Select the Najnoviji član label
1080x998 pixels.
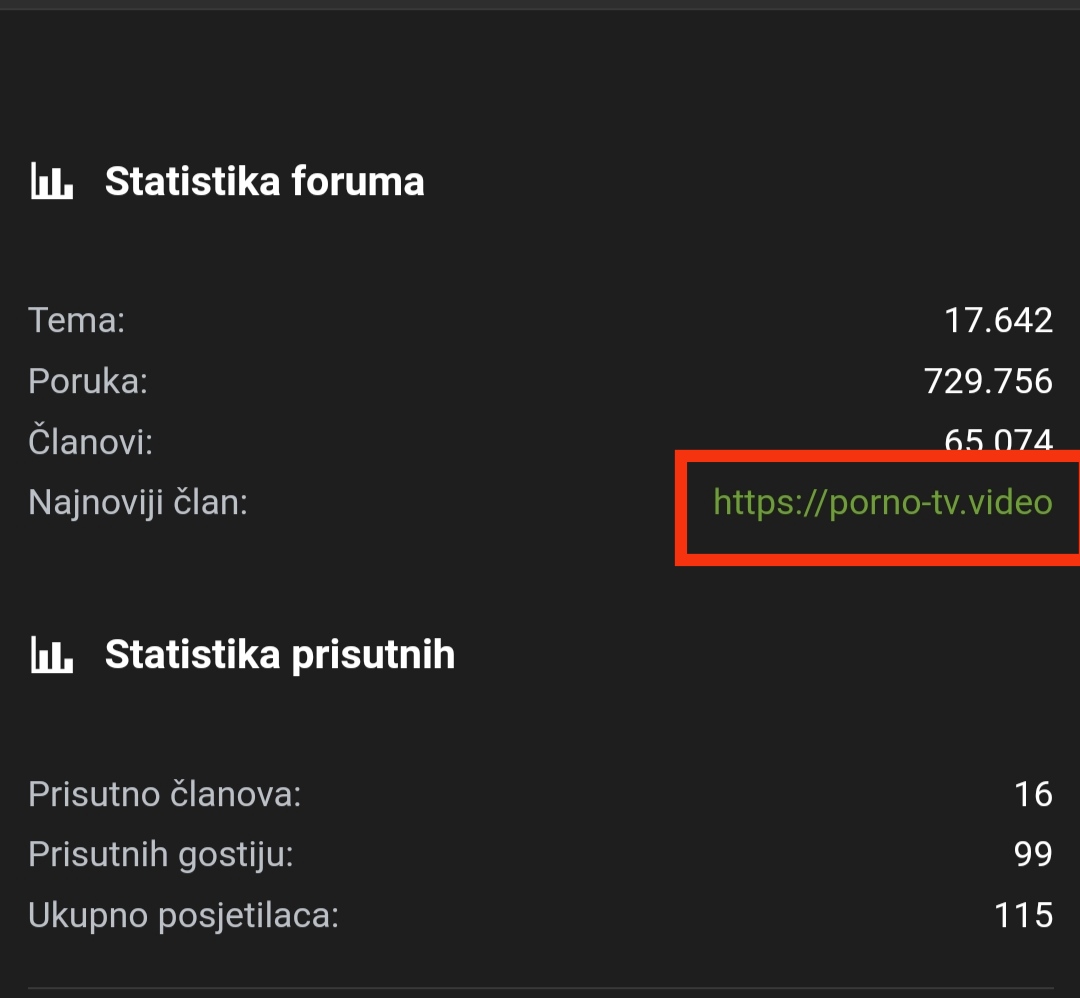pos(138,502)
